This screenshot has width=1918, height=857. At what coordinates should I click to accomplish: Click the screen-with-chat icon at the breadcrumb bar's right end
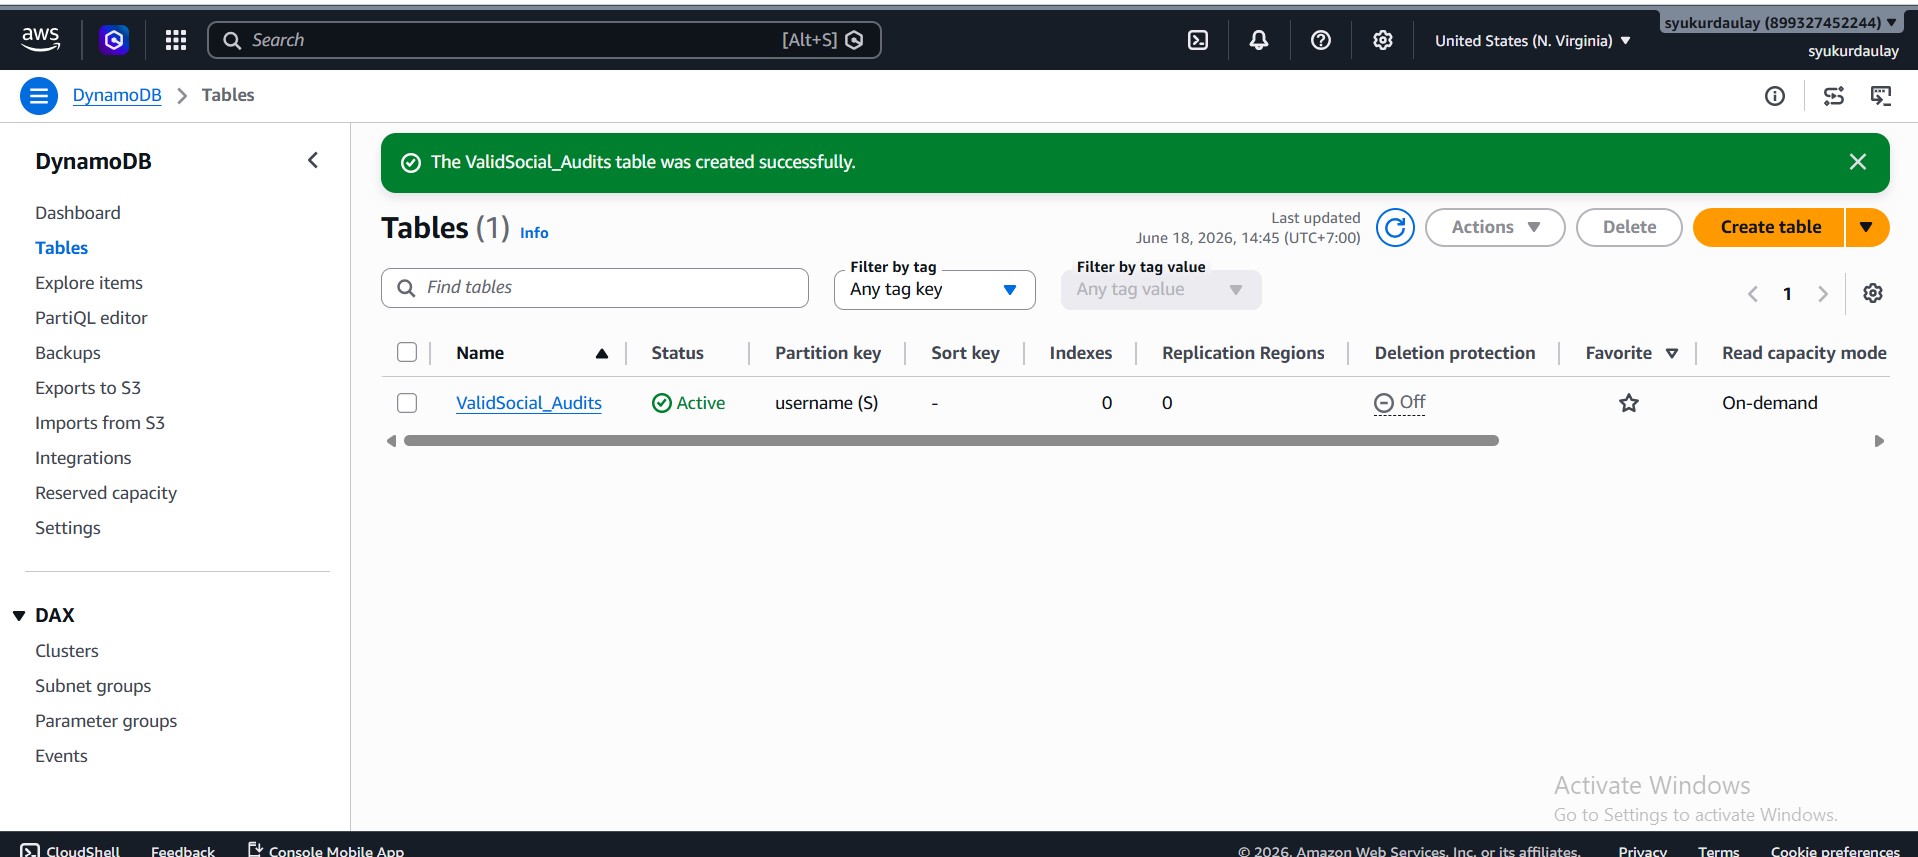click(1881, 96)
